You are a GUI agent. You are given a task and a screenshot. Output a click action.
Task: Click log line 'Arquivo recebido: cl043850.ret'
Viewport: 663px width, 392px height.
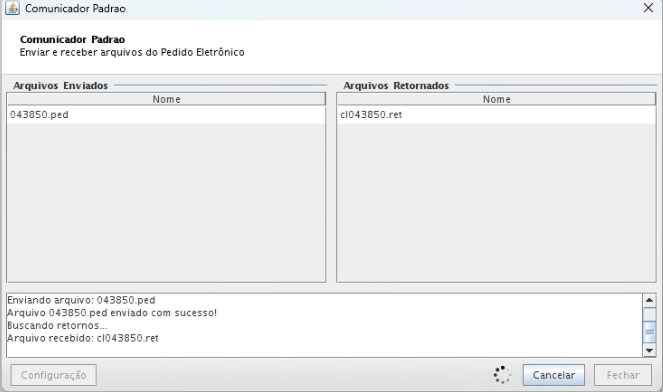83,338
